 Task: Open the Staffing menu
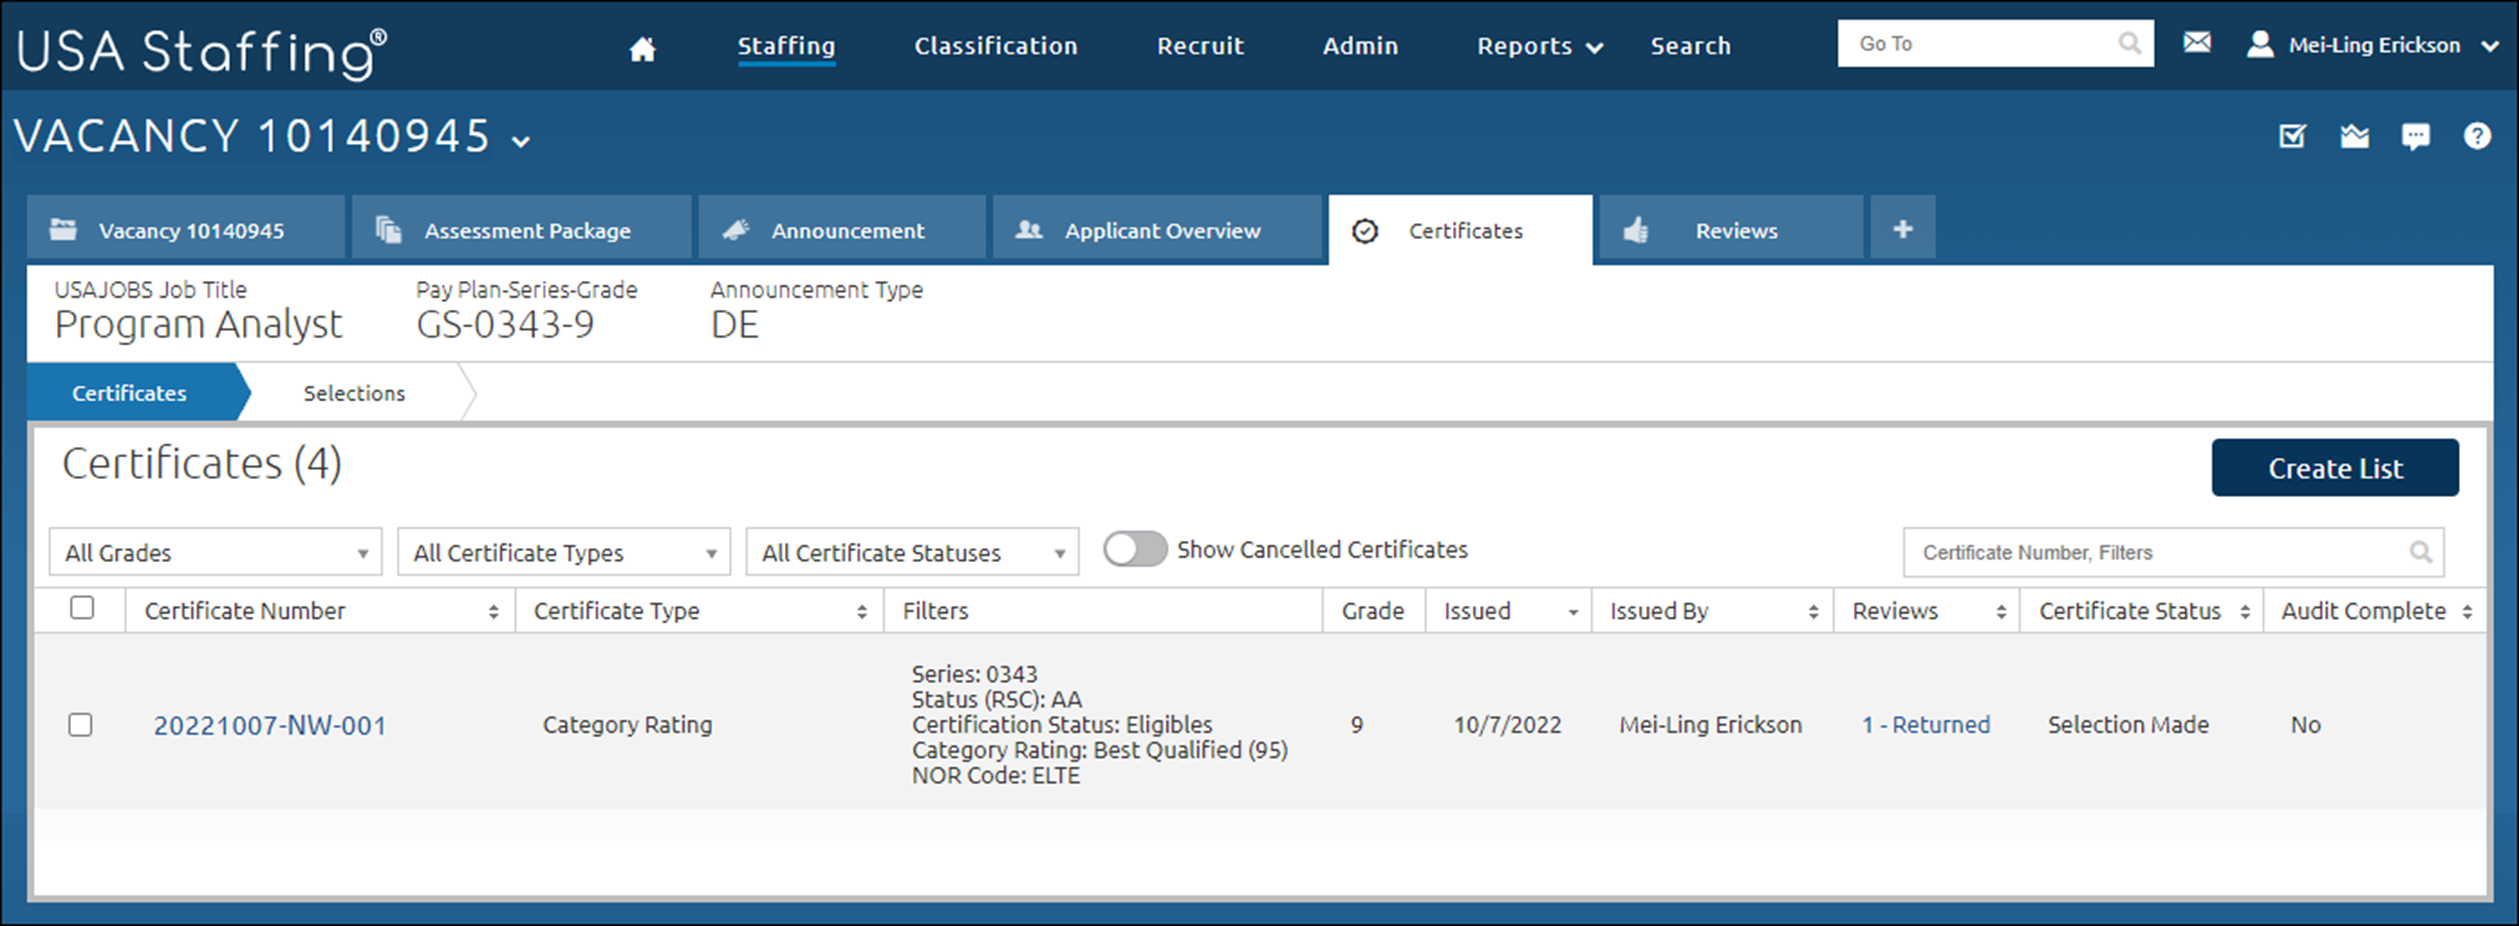tap(786, 46)
